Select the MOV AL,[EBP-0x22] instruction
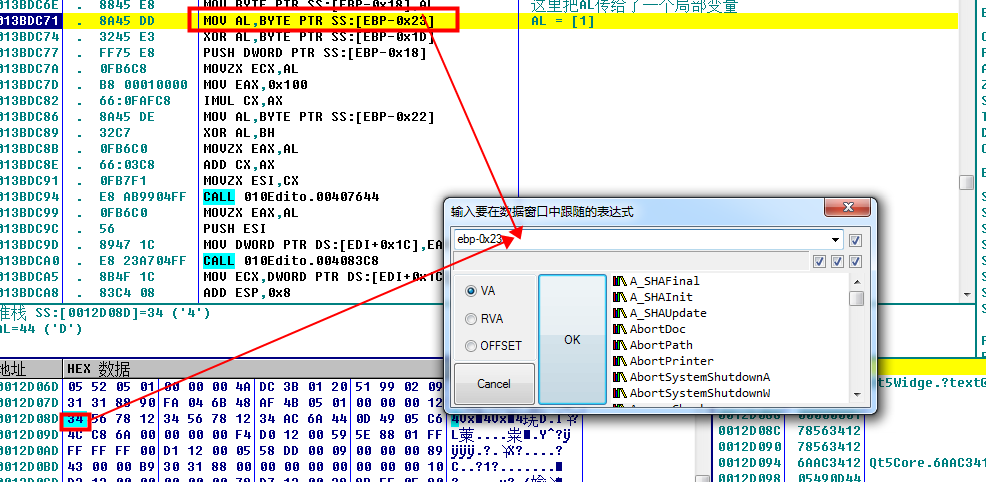Image resolution: width=986 pixels, height=482 pixels. tap(319, 117)
